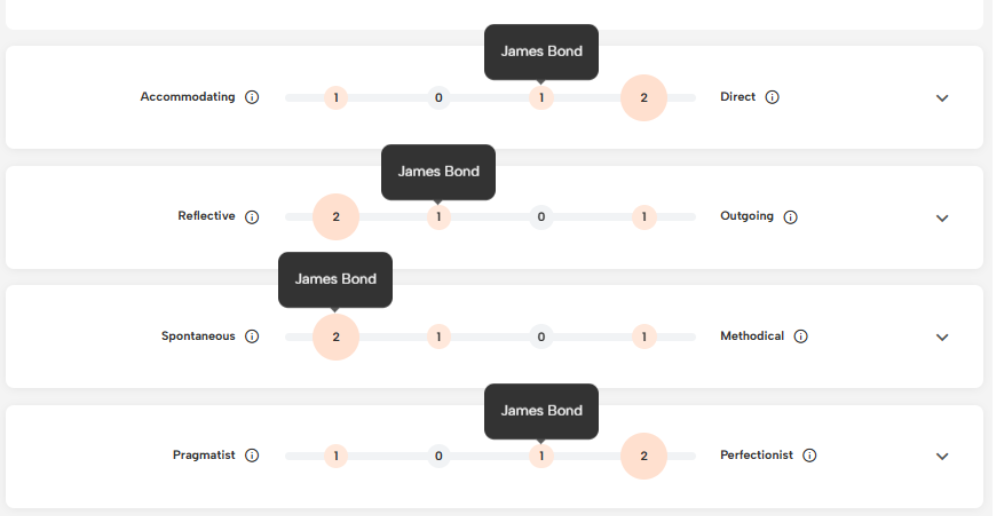Select the large 2 bubble near Direct
Screen dimensions: 993x516
pos(644,98)
